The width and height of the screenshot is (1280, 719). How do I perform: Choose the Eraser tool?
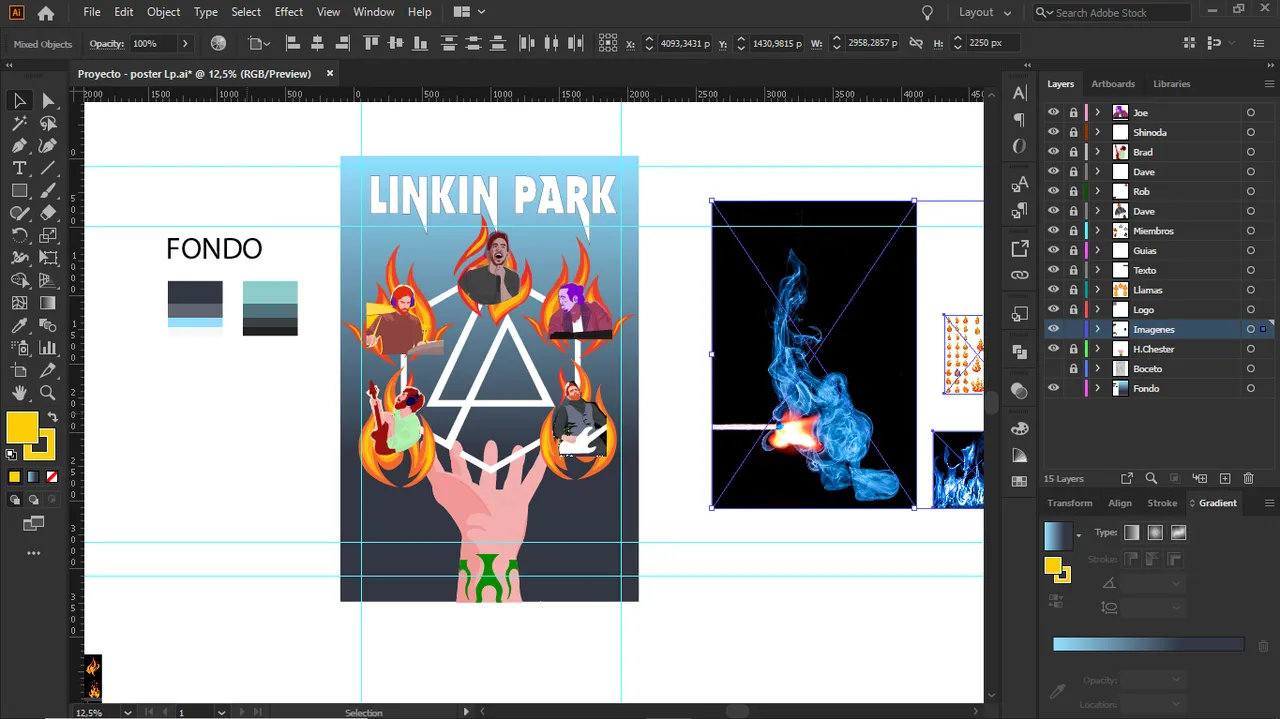[x=48, y=213]
